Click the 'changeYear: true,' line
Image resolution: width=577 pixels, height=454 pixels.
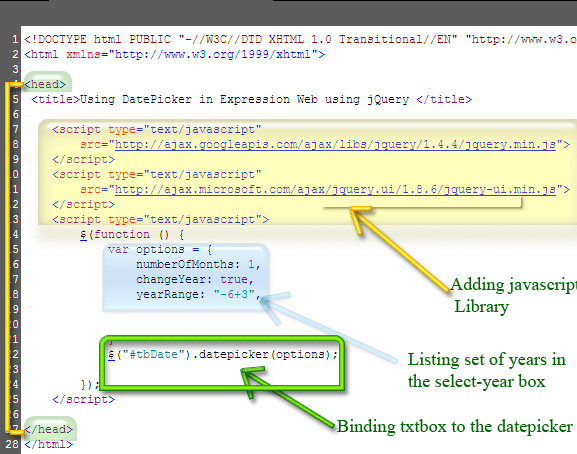pyautogui.click(x=195, y=280)
